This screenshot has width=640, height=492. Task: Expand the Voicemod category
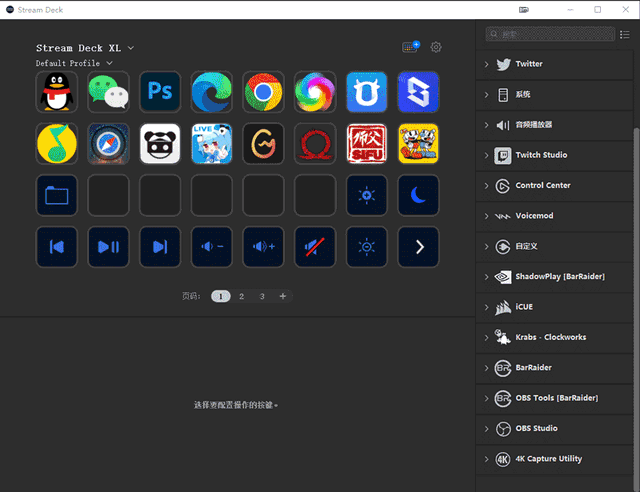pyautogui.click(x=554, y=216)
